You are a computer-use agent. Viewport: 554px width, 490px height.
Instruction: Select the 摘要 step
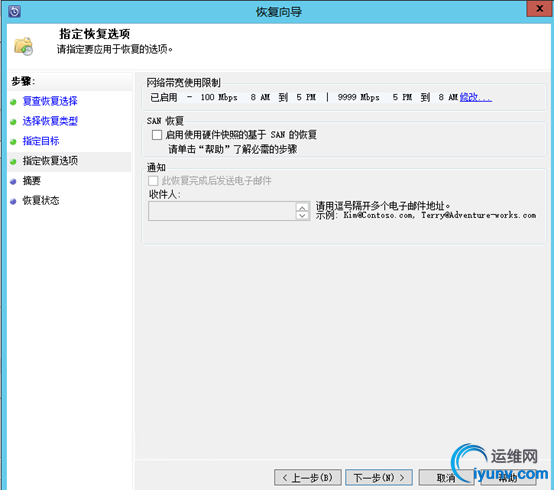click(32, 181)
